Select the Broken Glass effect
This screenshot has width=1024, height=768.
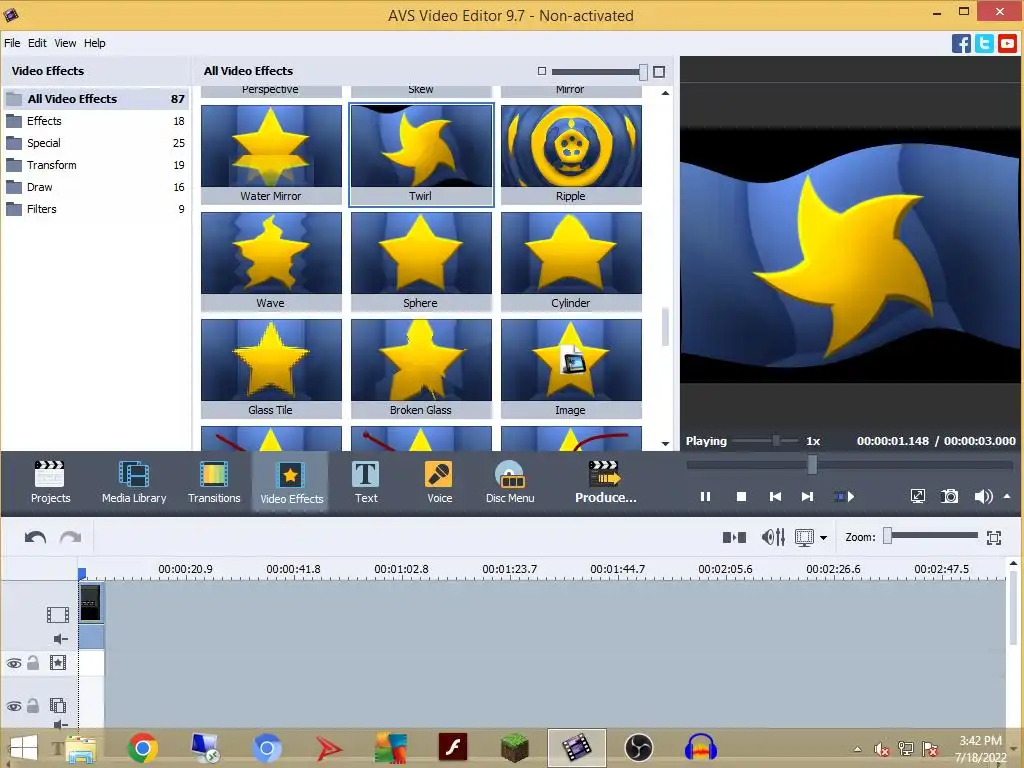[421, 368]
